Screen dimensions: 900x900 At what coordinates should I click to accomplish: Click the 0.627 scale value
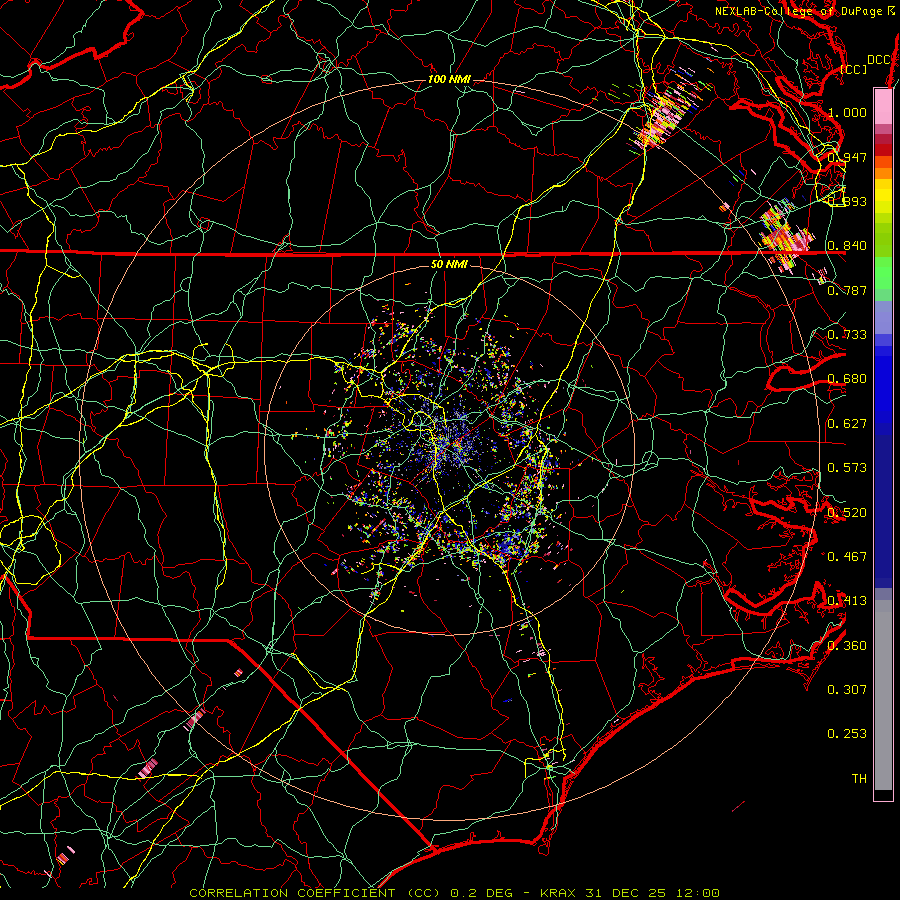(x=847, y=424)
